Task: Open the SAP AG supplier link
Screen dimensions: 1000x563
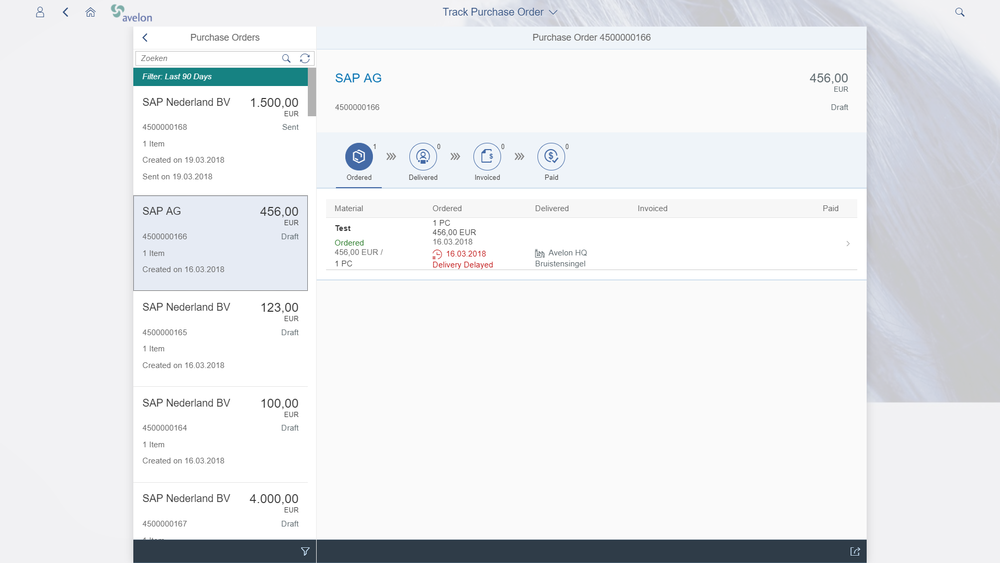Action: pyautogui.click(x=358, y=78)
